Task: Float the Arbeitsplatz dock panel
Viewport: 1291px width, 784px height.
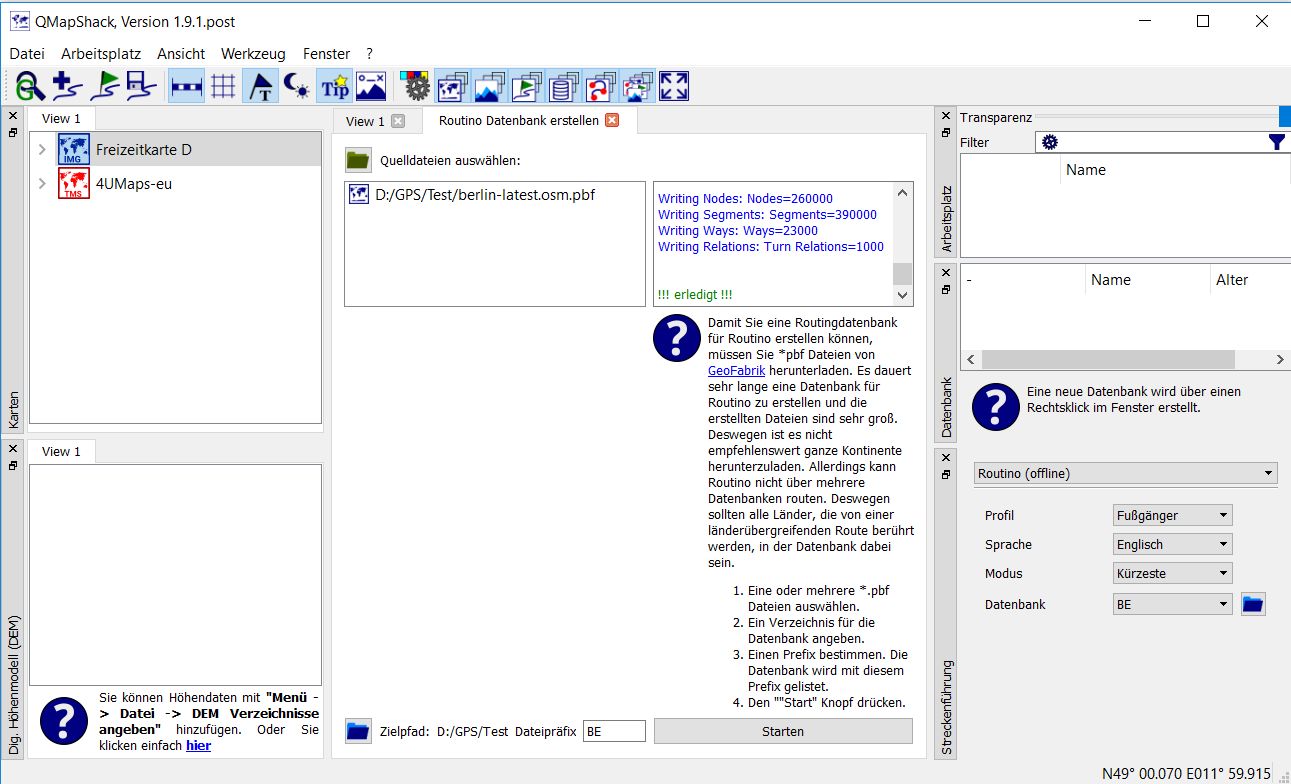Action: [946, 132]
